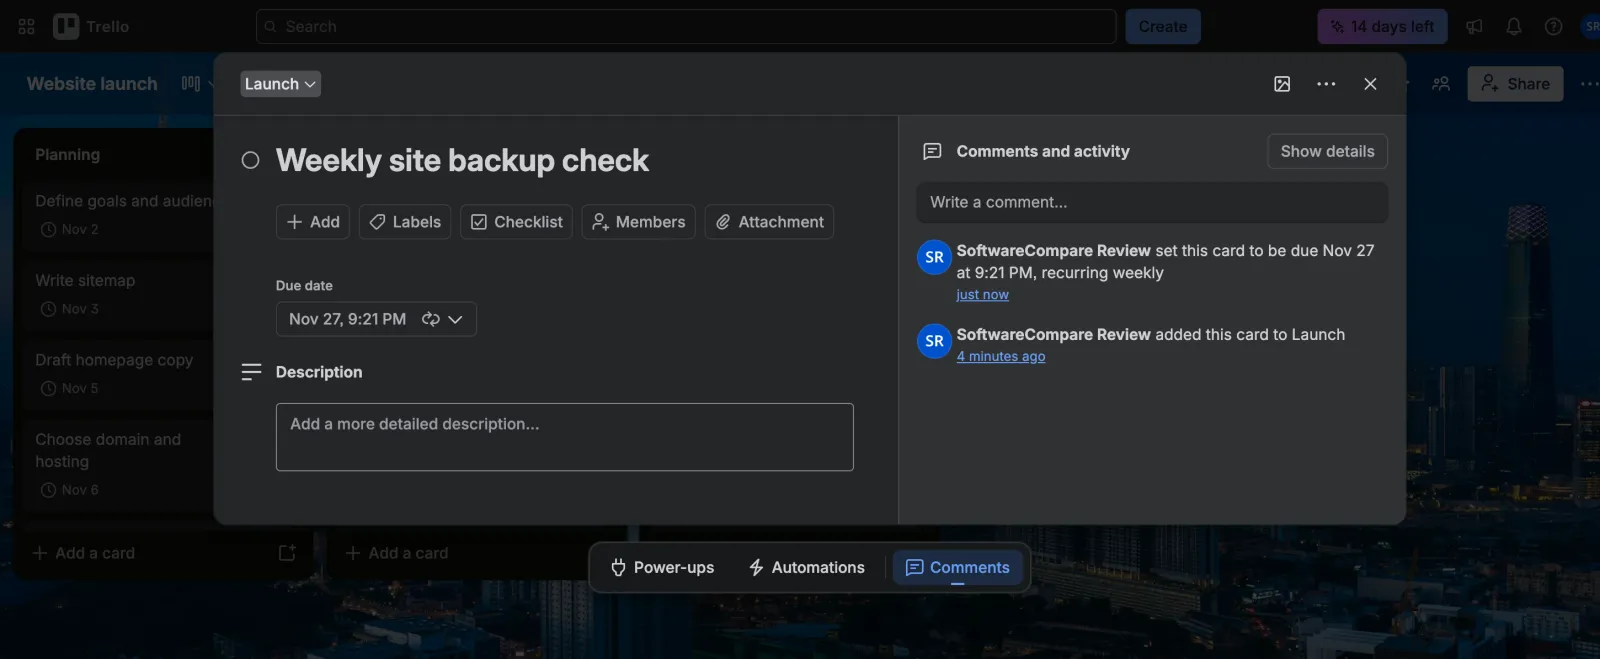Click the recurring icon in due date field
Image resolution: width=1600 pixels, height=659 pixels.
click(x=431, y=319)
